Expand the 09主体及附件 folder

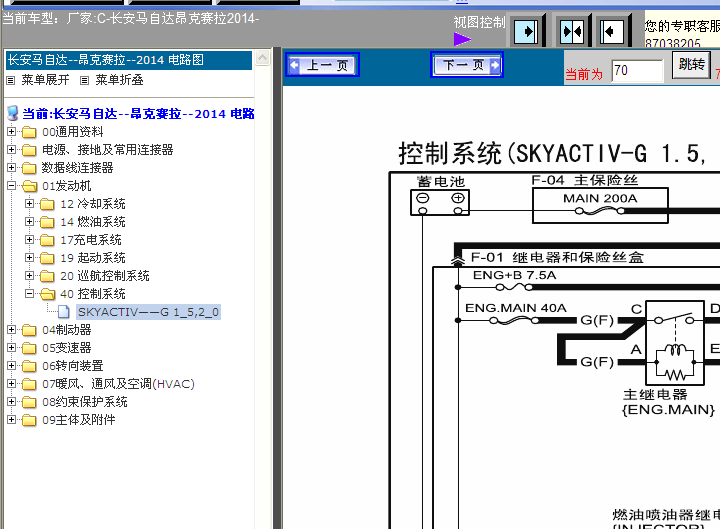[11, 419]
